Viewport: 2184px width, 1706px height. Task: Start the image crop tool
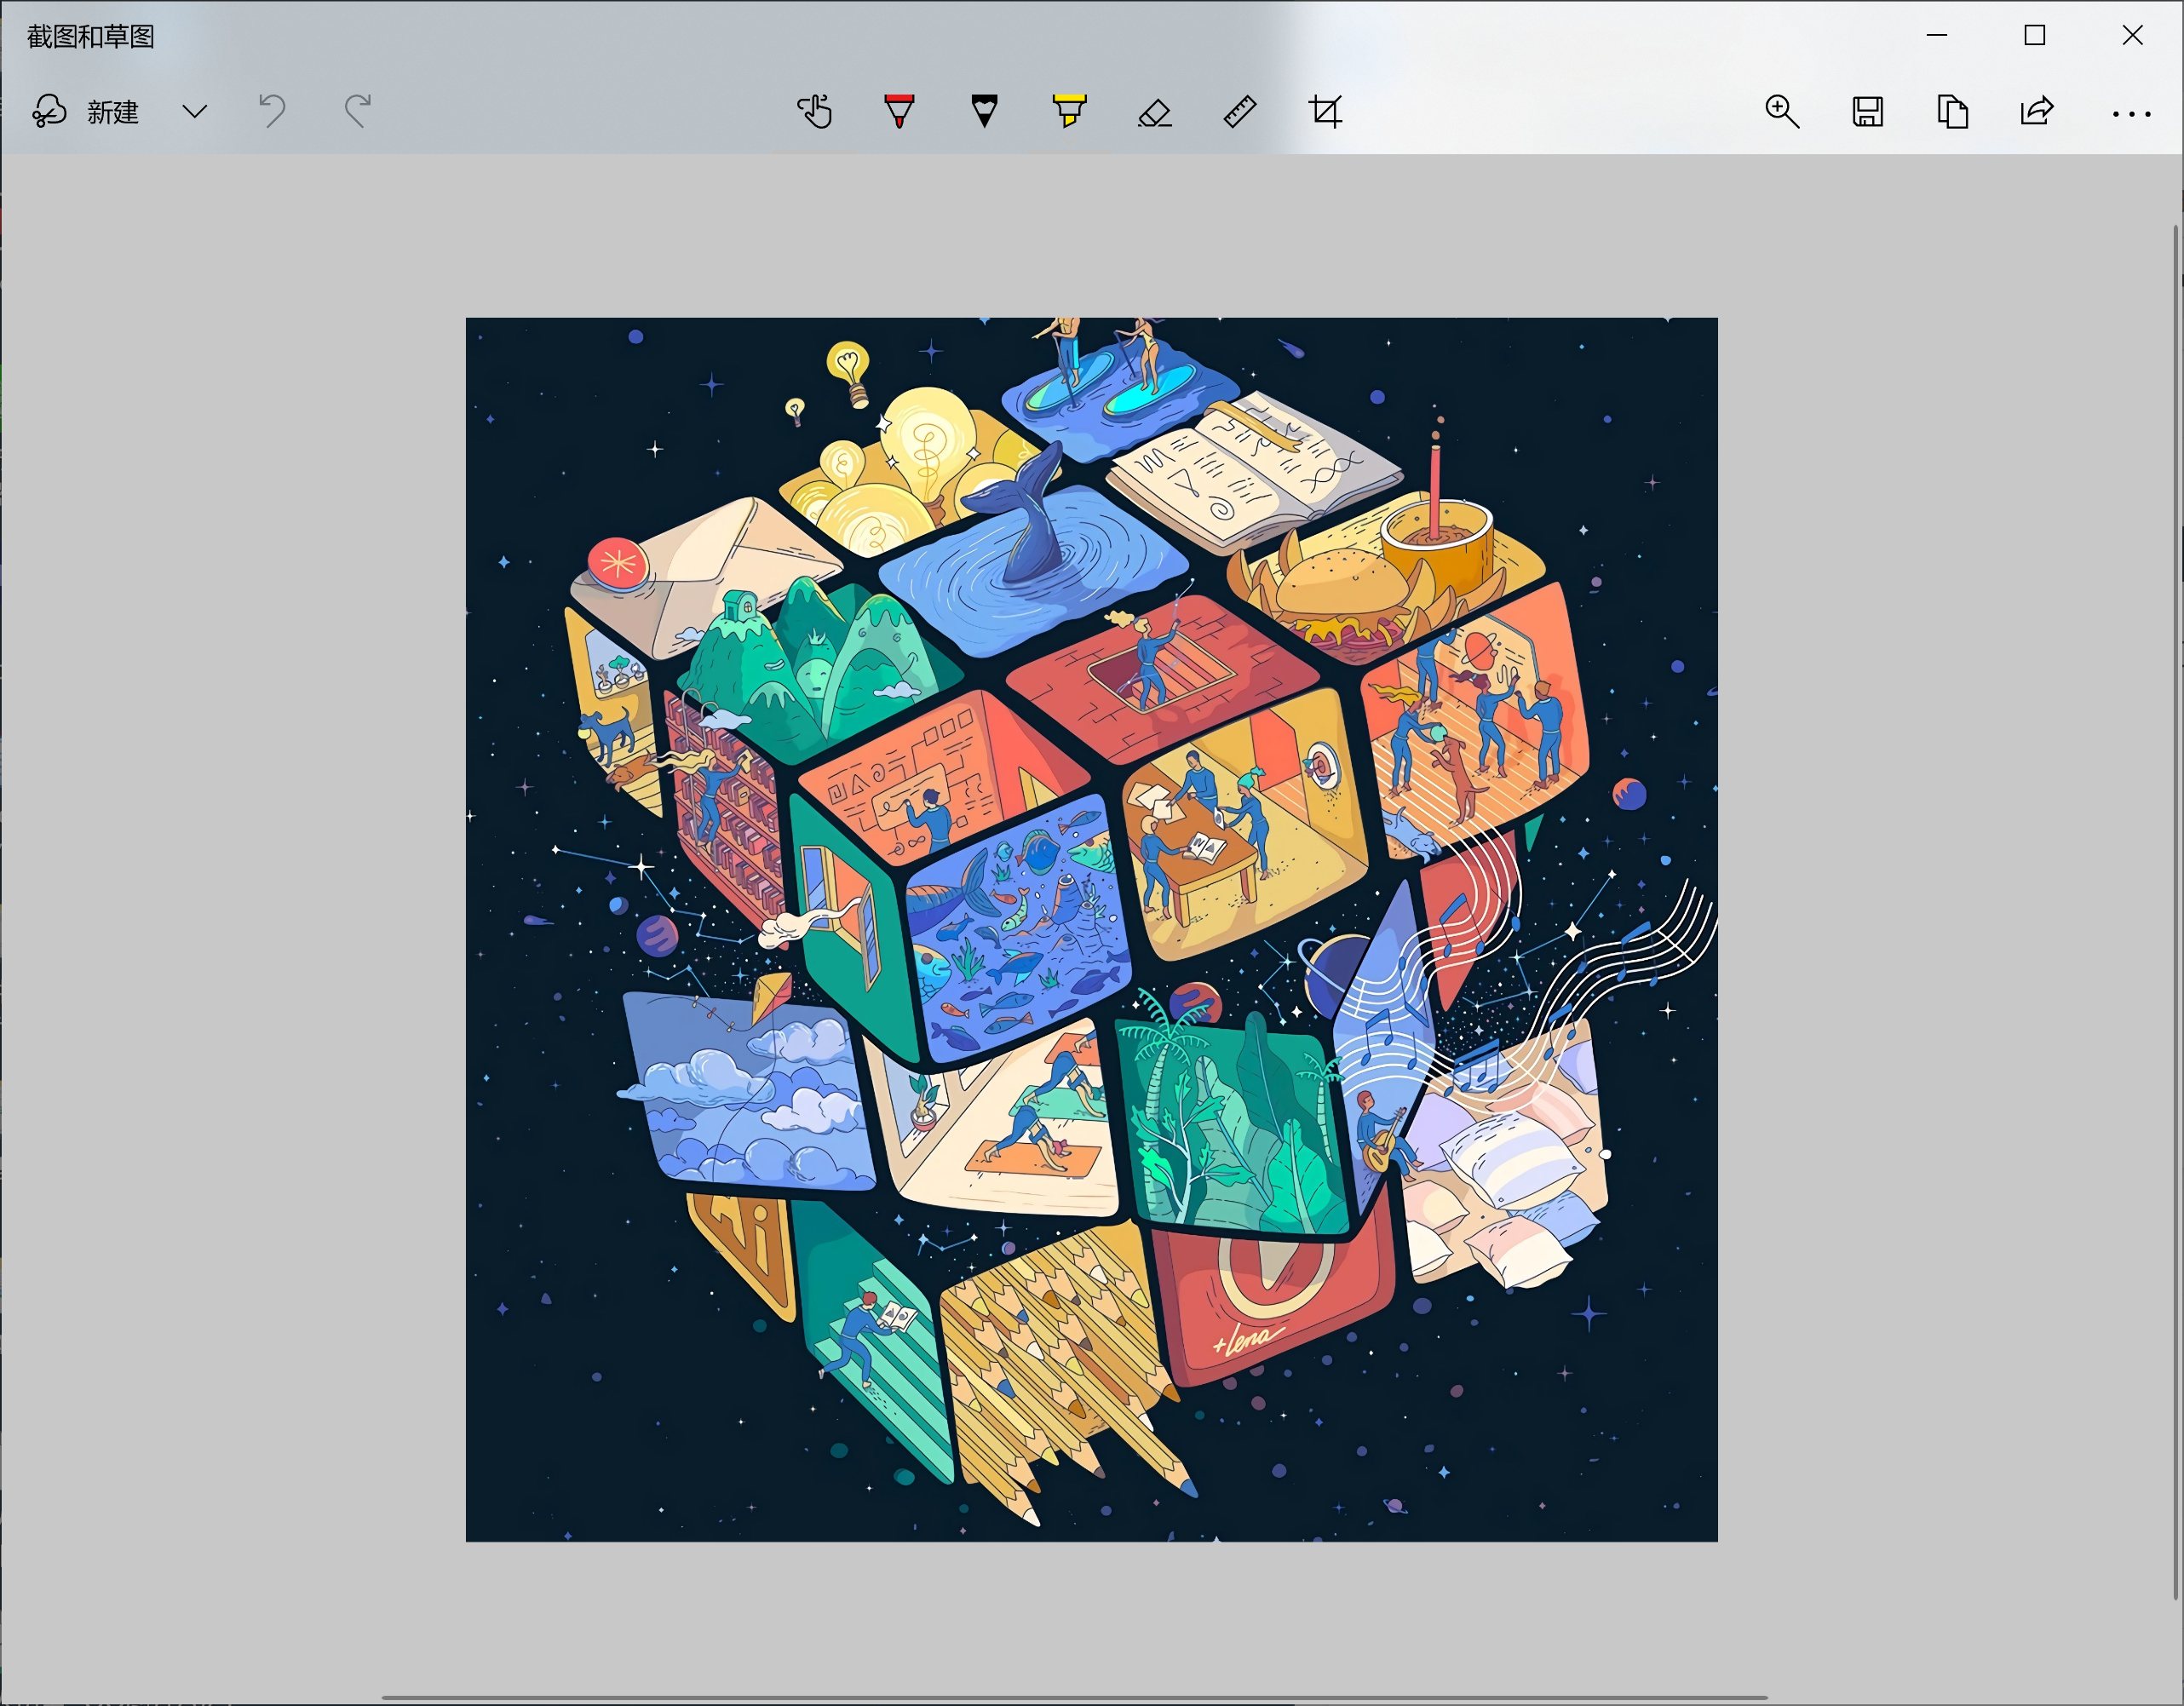[1326, 111]
